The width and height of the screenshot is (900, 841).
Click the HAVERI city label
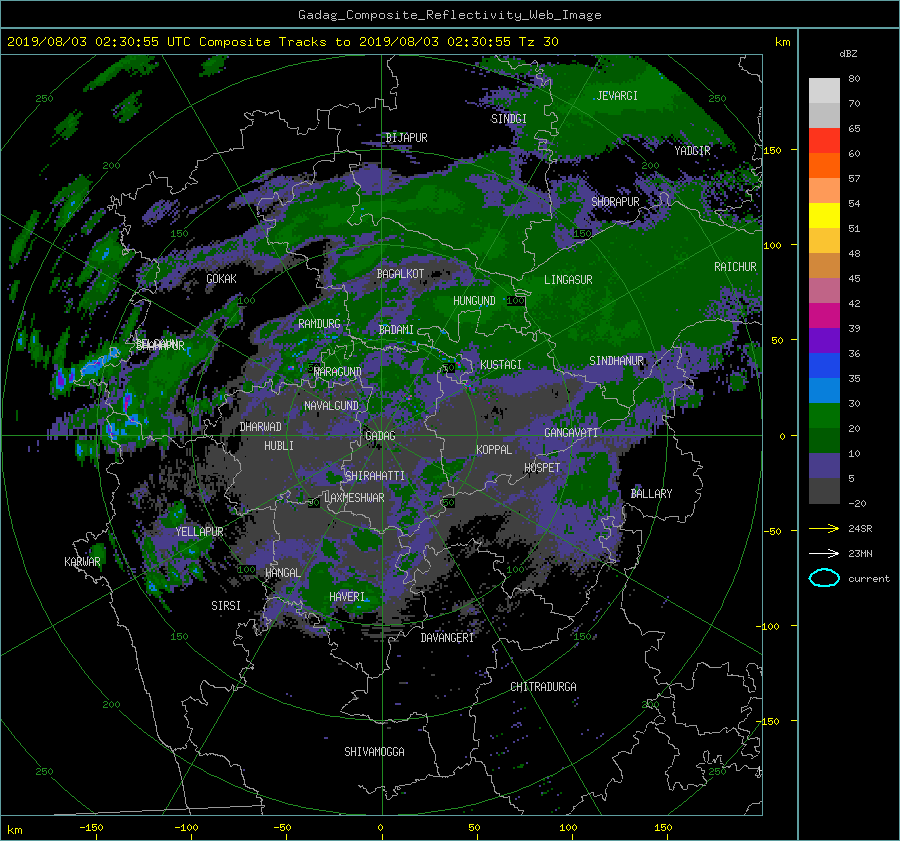coord(347,597)
